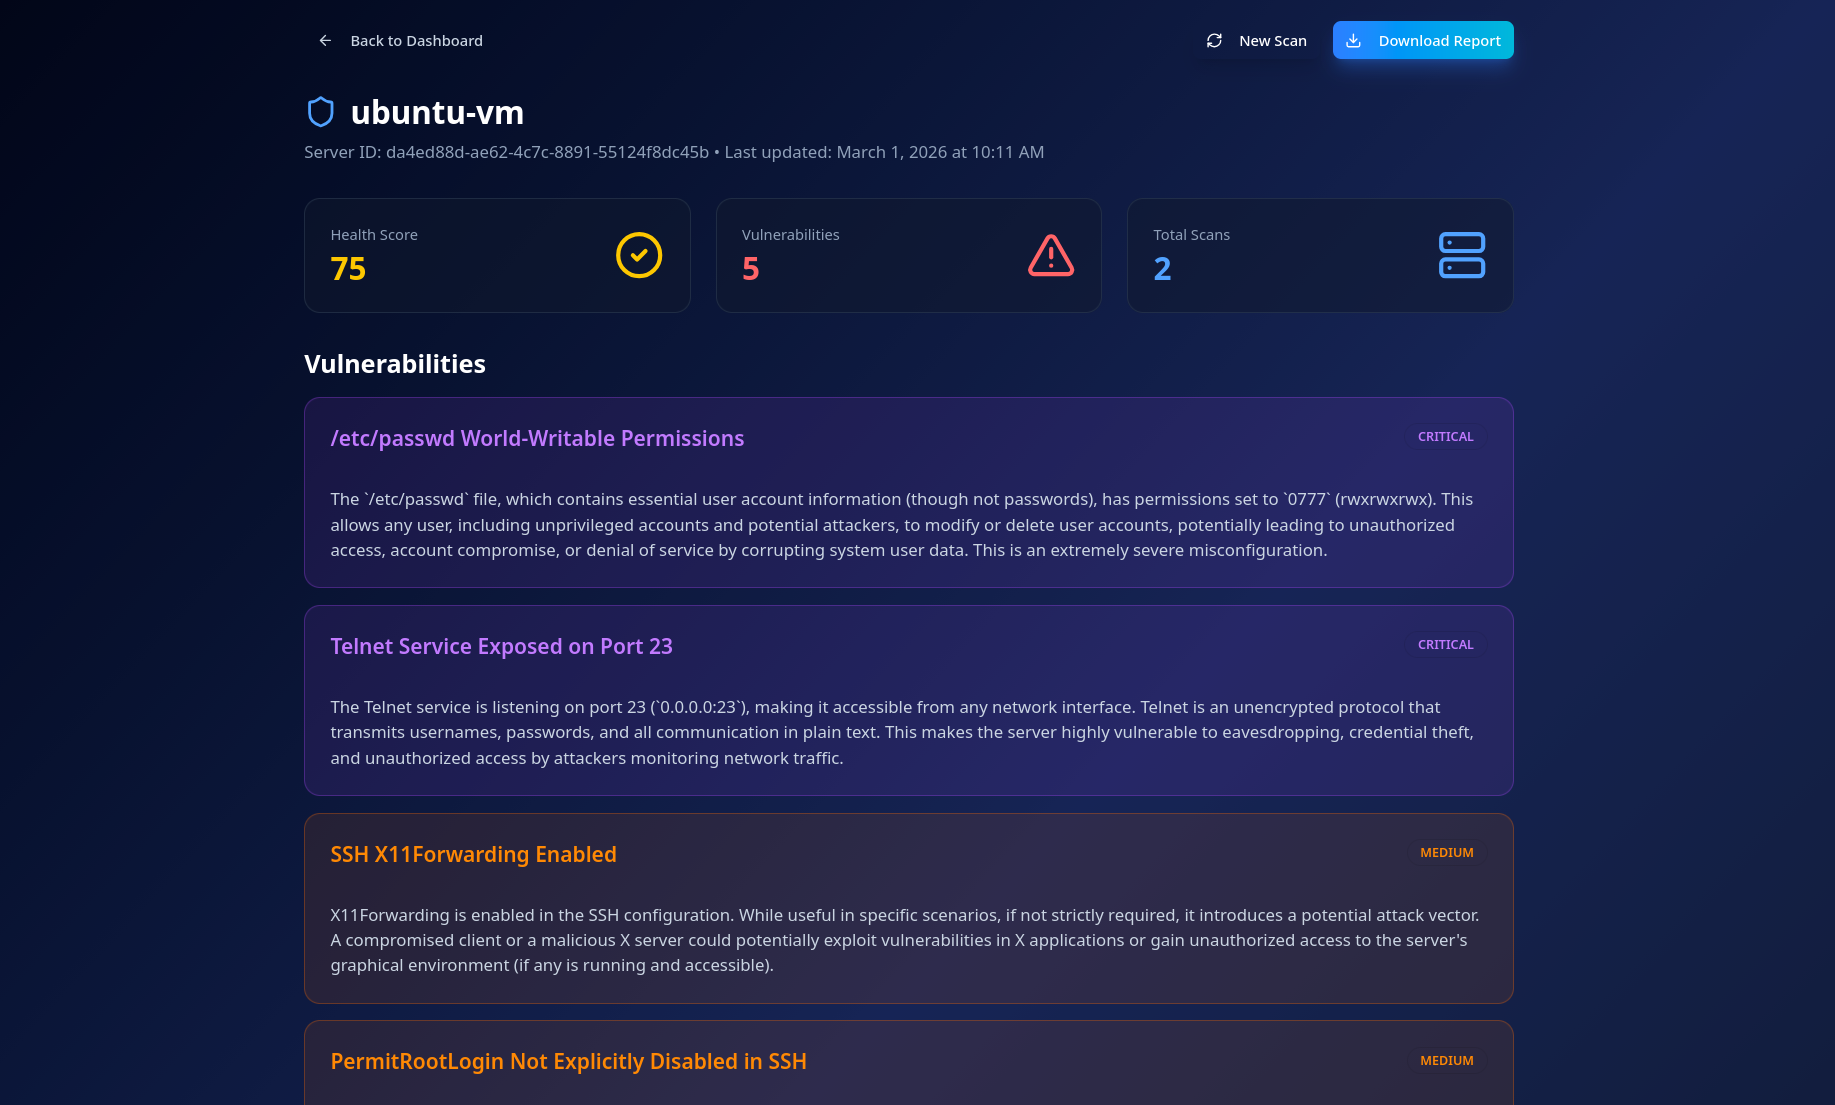Open /etc/passwd World-Writable Permissions title

coord(537,438)
